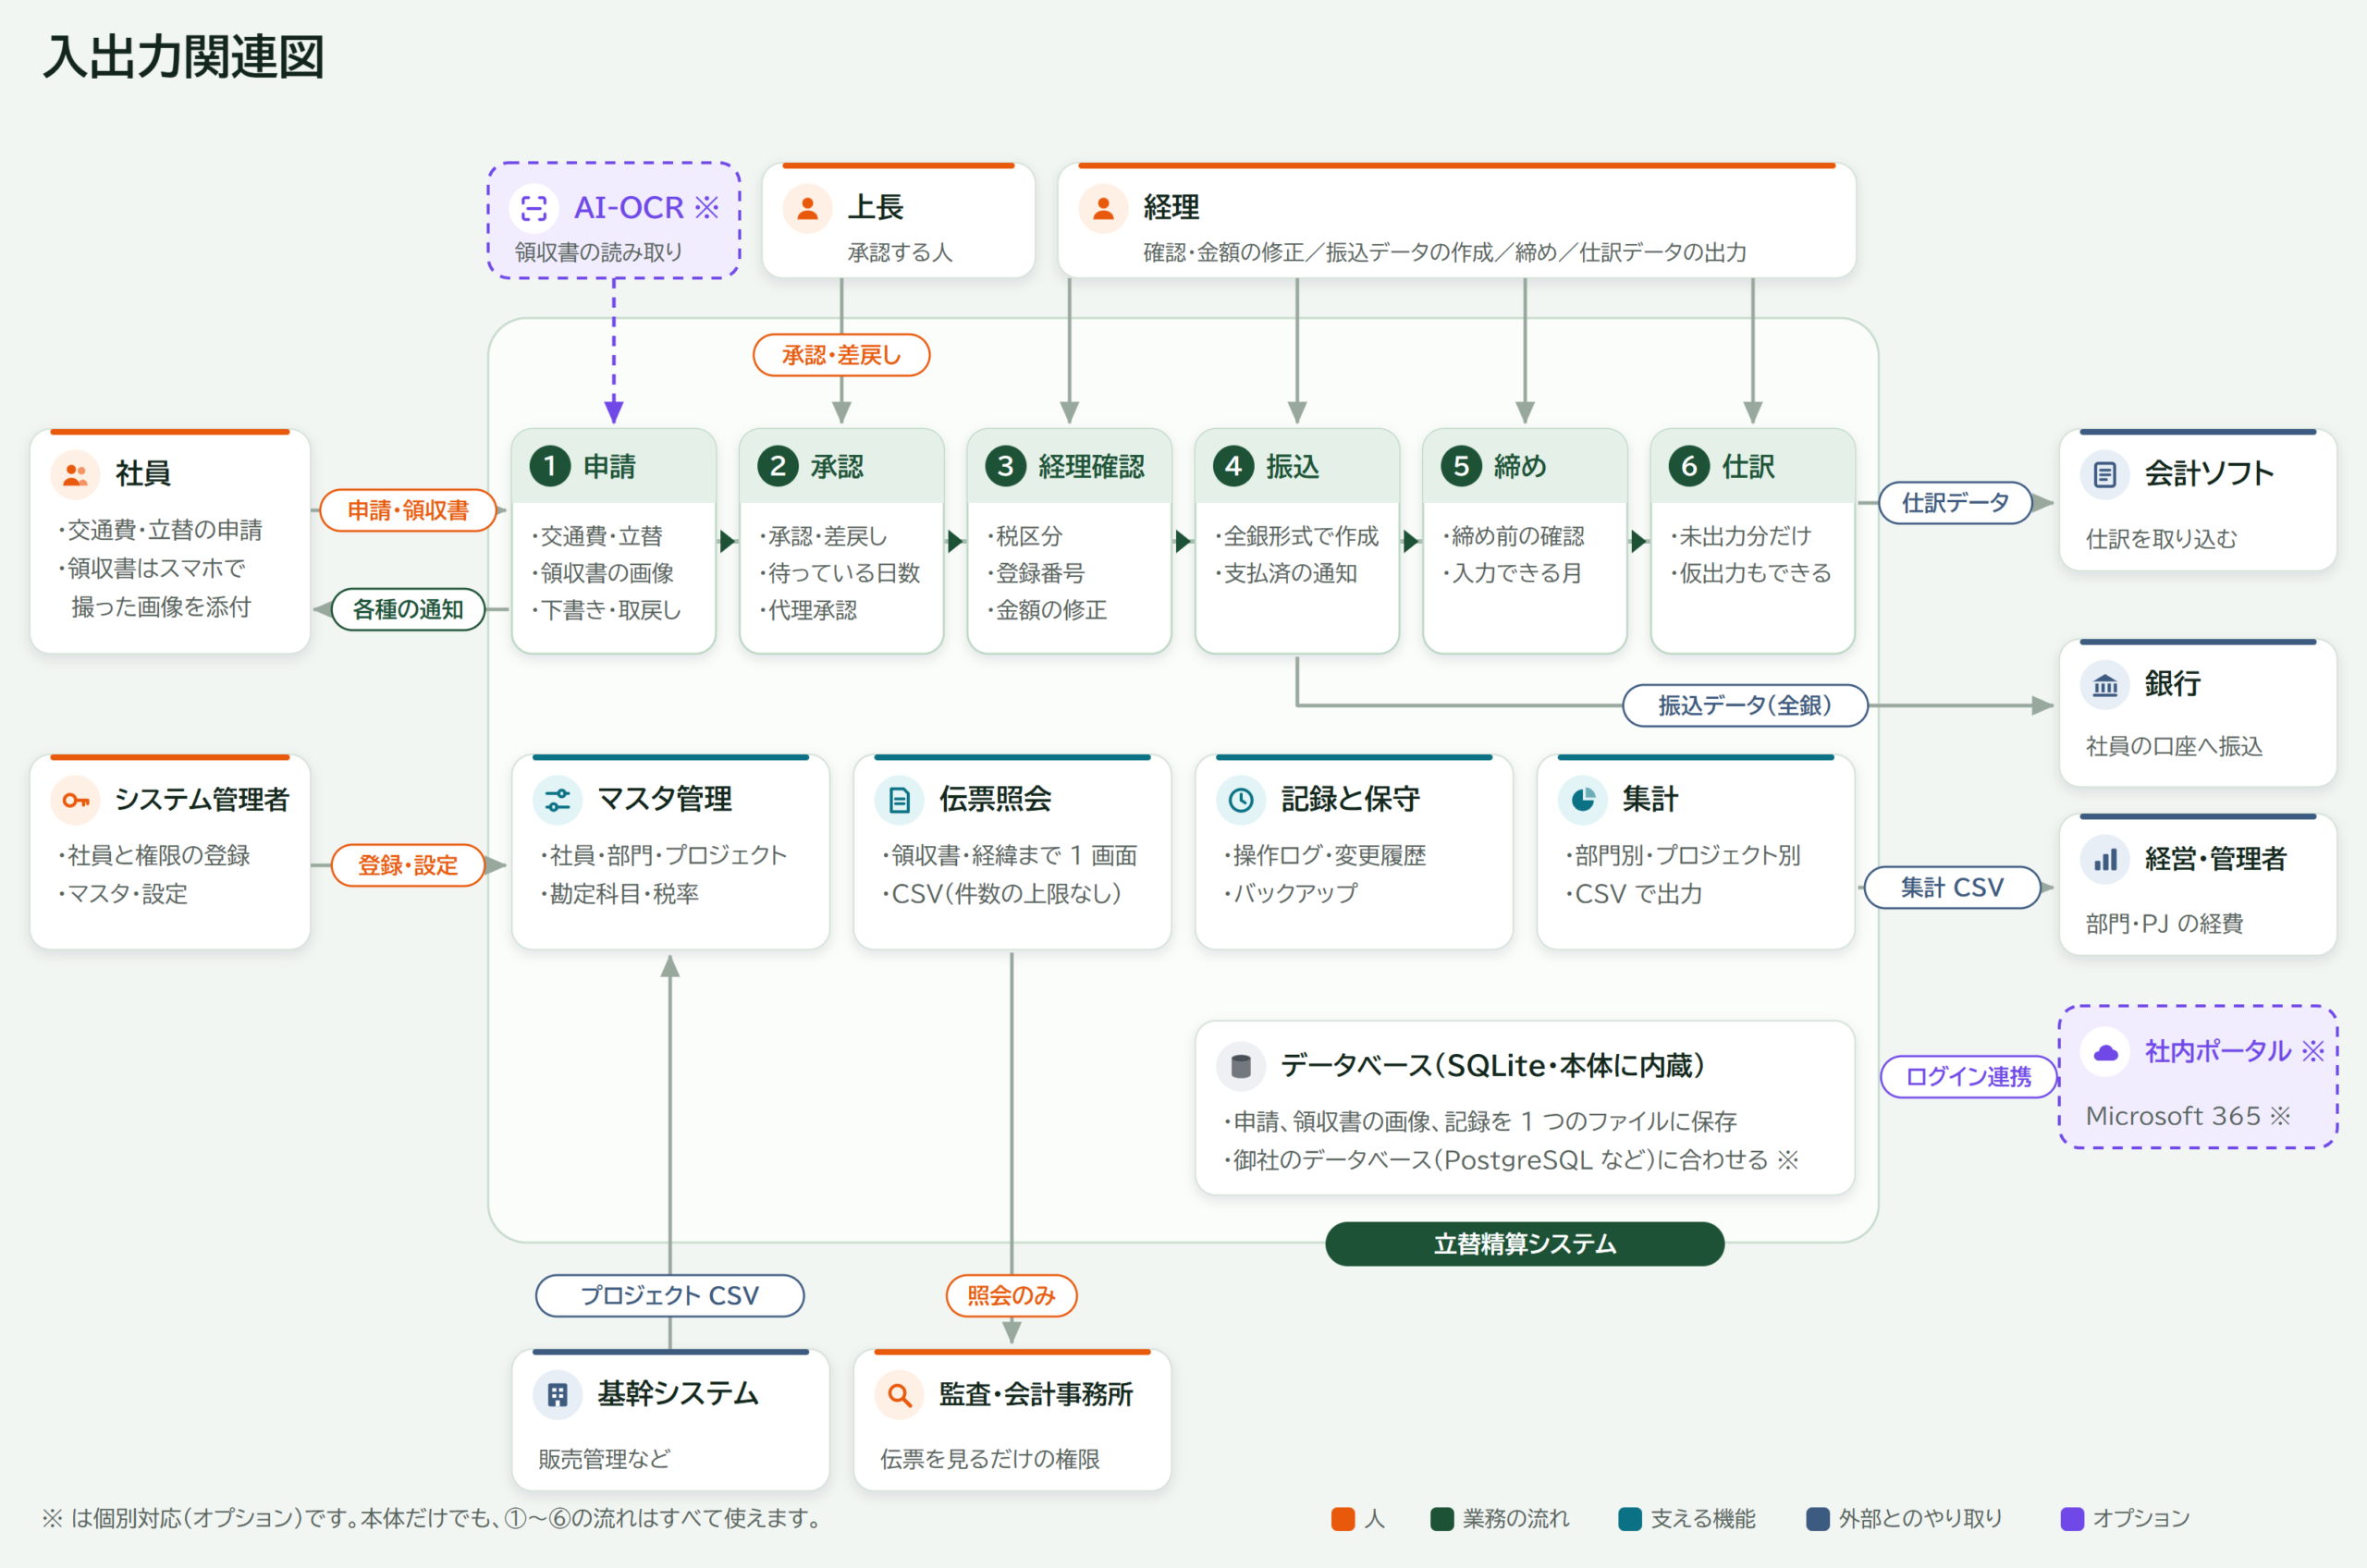Click the 集計 CSV label pill
This screenshot has height=1568, width=2367.
[x=1951, y=887]
